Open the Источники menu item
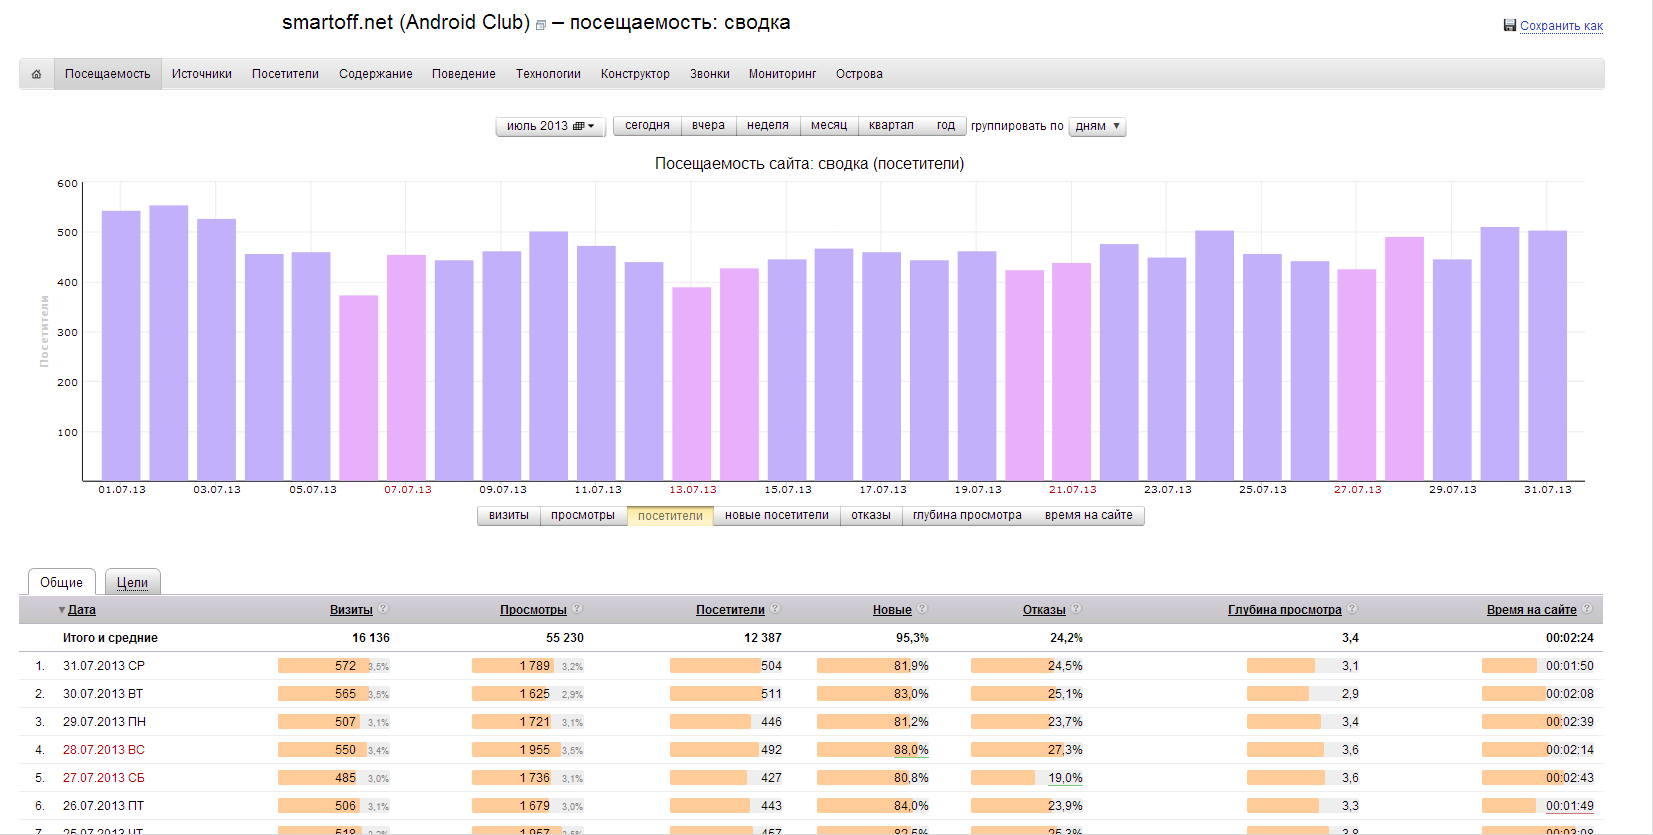1653x835 pixels. click(201, 74)
